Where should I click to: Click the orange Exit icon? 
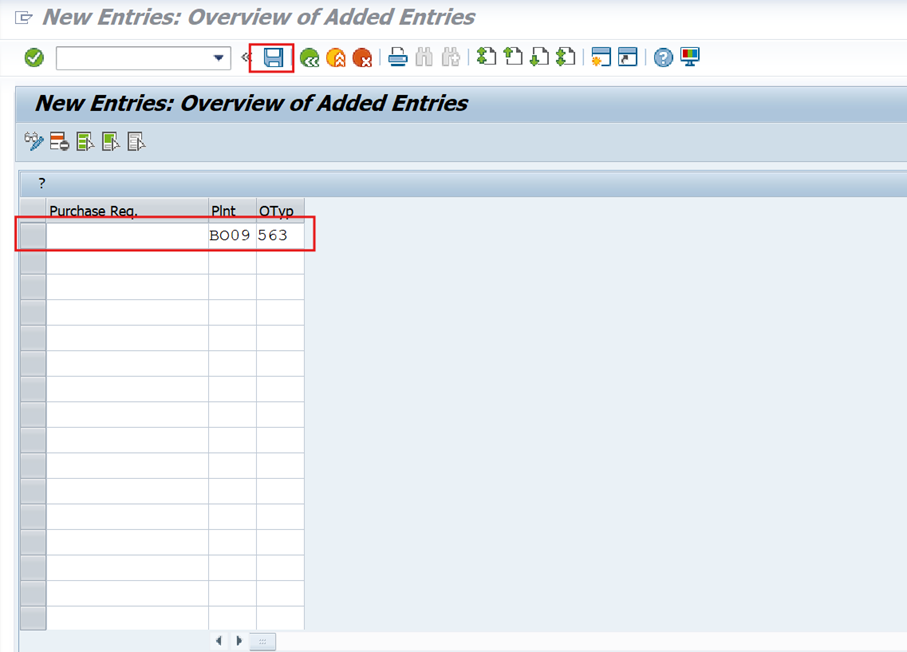[336, 58]
